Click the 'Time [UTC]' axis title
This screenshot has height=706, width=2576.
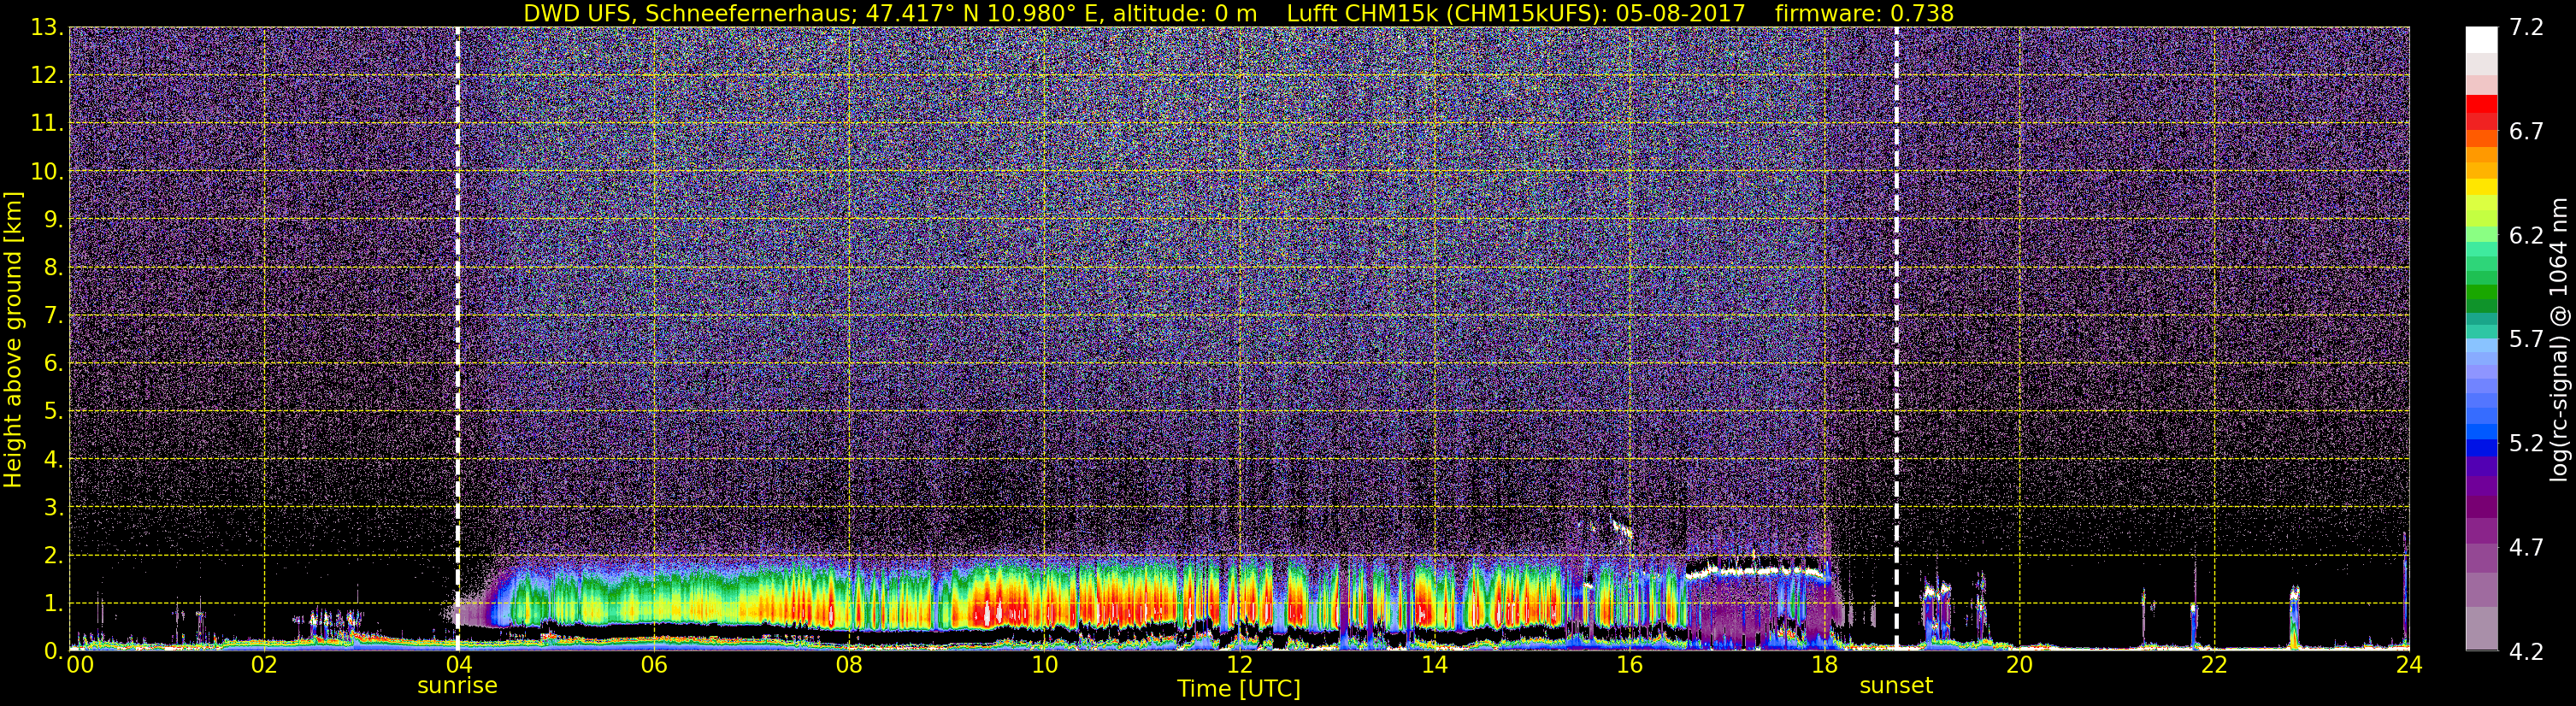tap(1239, 689)
